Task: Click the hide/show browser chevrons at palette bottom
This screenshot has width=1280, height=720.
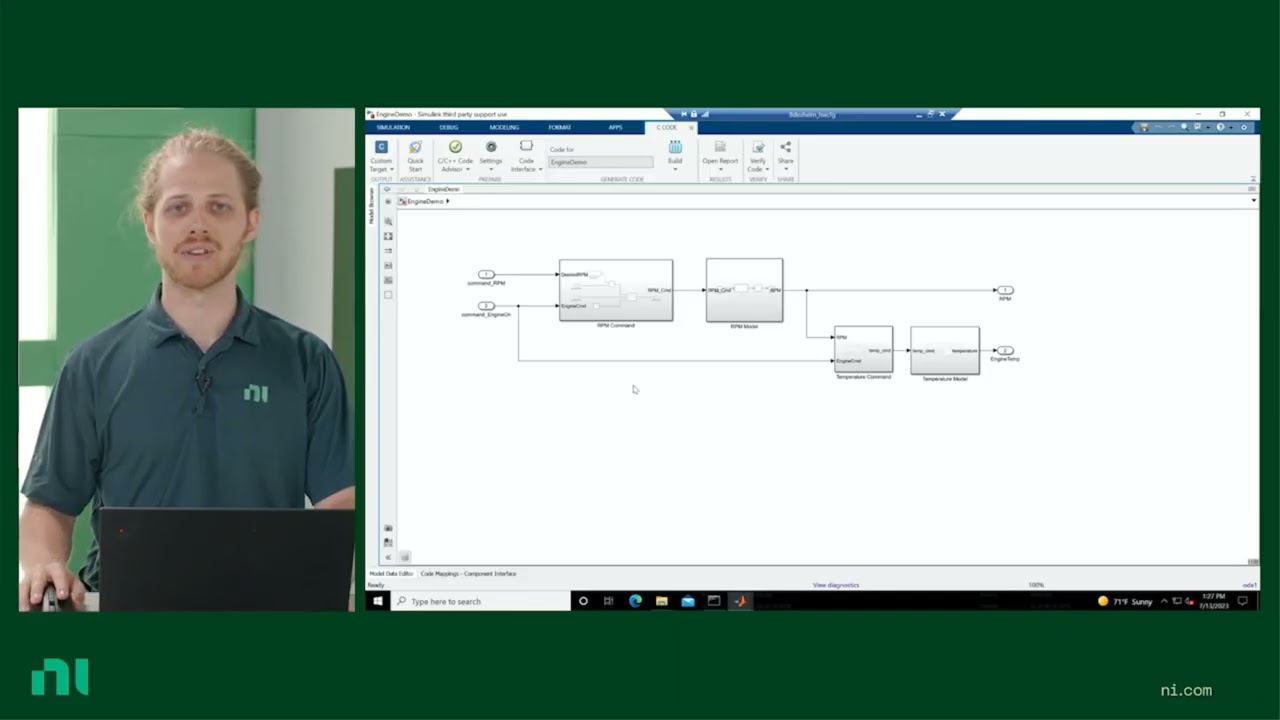Action: pos(388,557)
